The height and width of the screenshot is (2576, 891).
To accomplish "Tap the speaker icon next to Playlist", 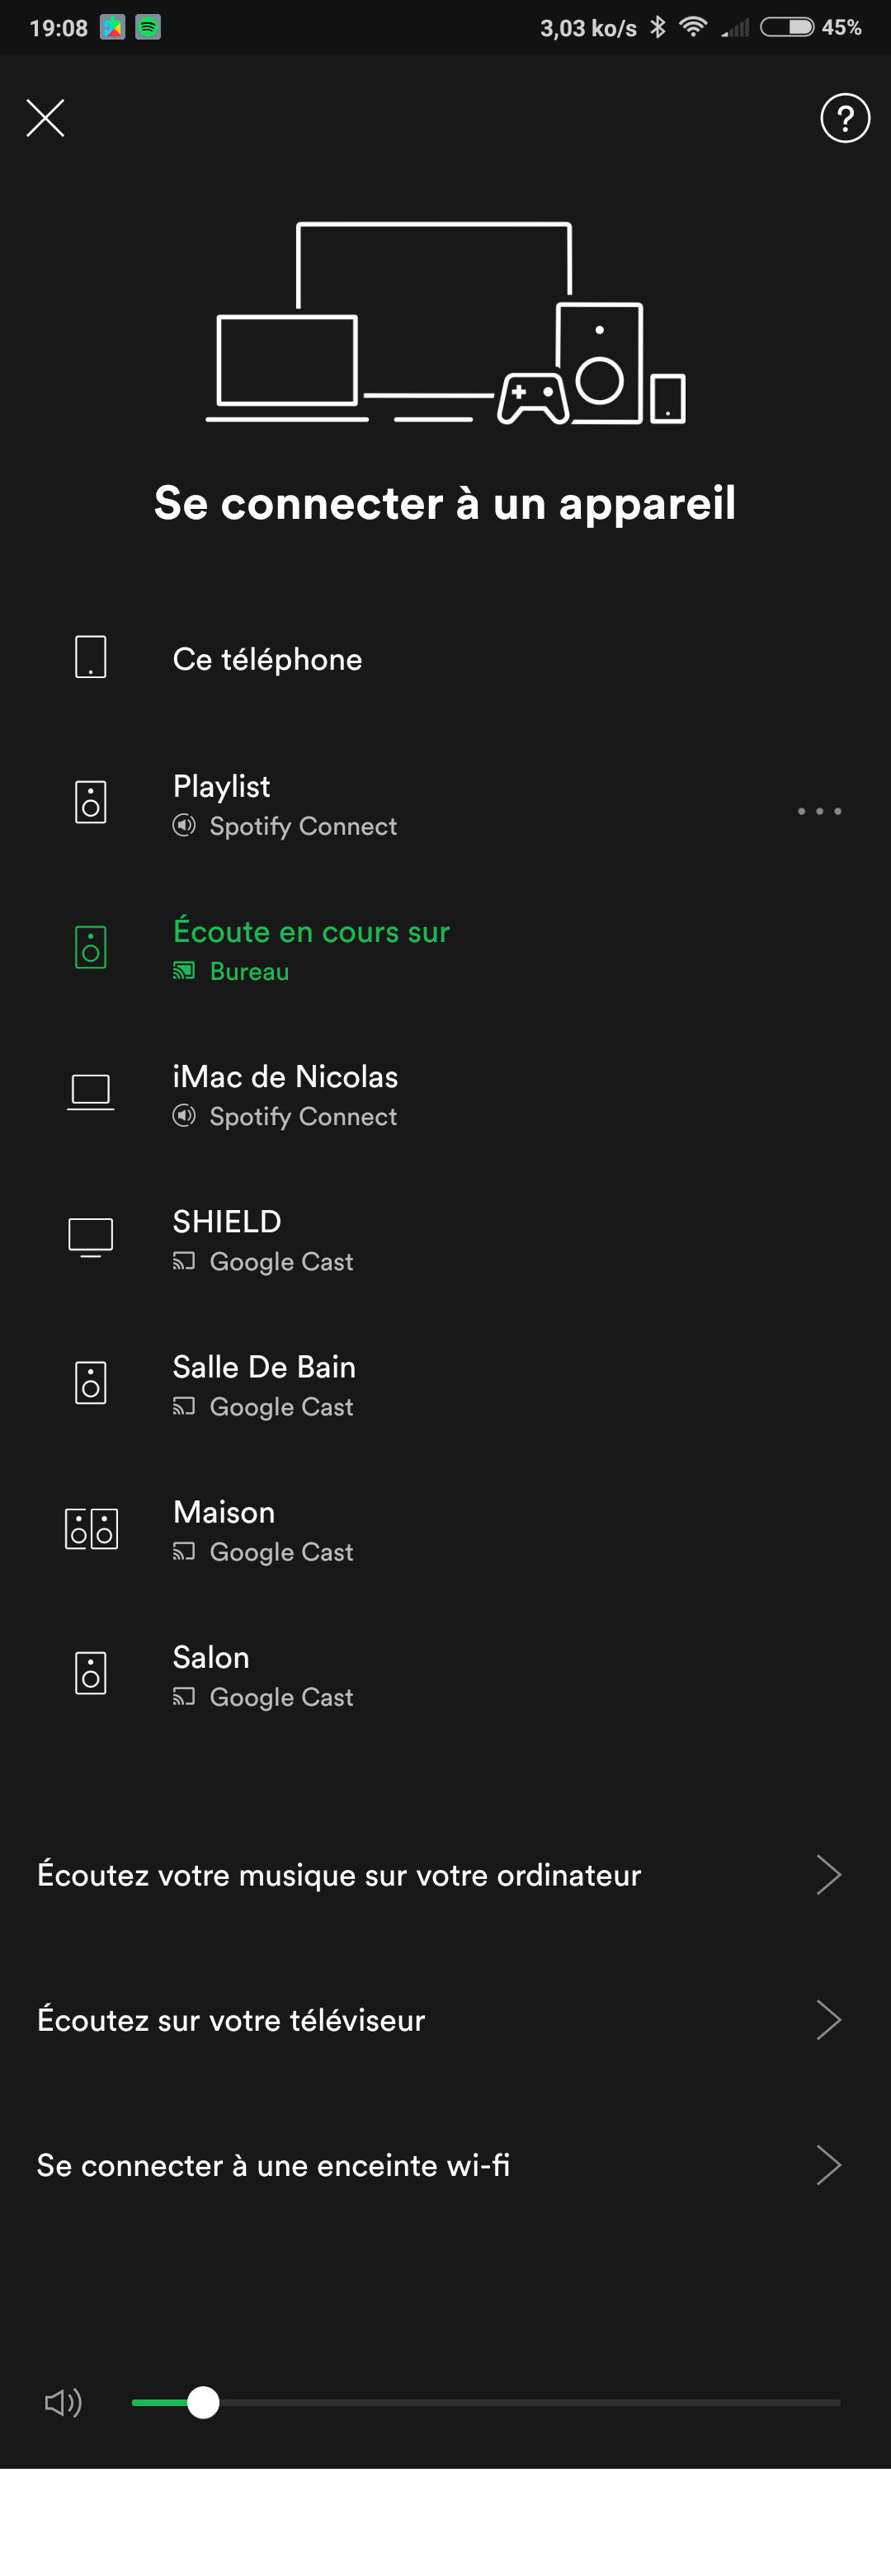I will pyautogui.click(x=91, y=803).
